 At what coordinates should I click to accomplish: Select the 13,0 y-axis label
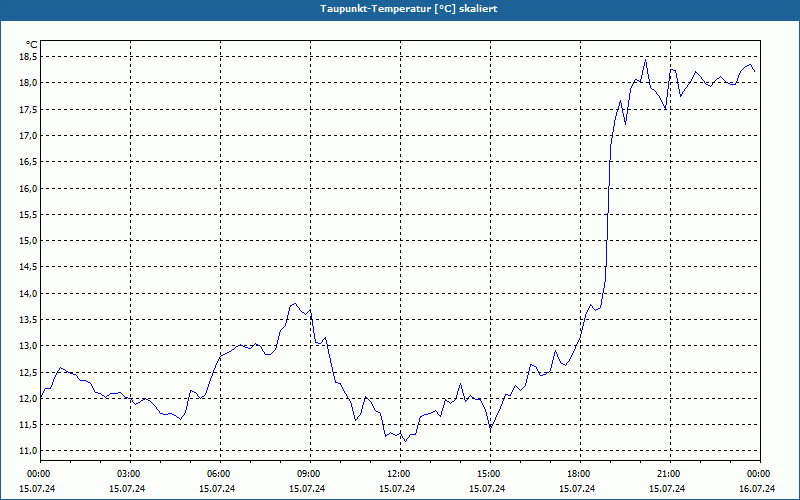[x=29, y=345]
